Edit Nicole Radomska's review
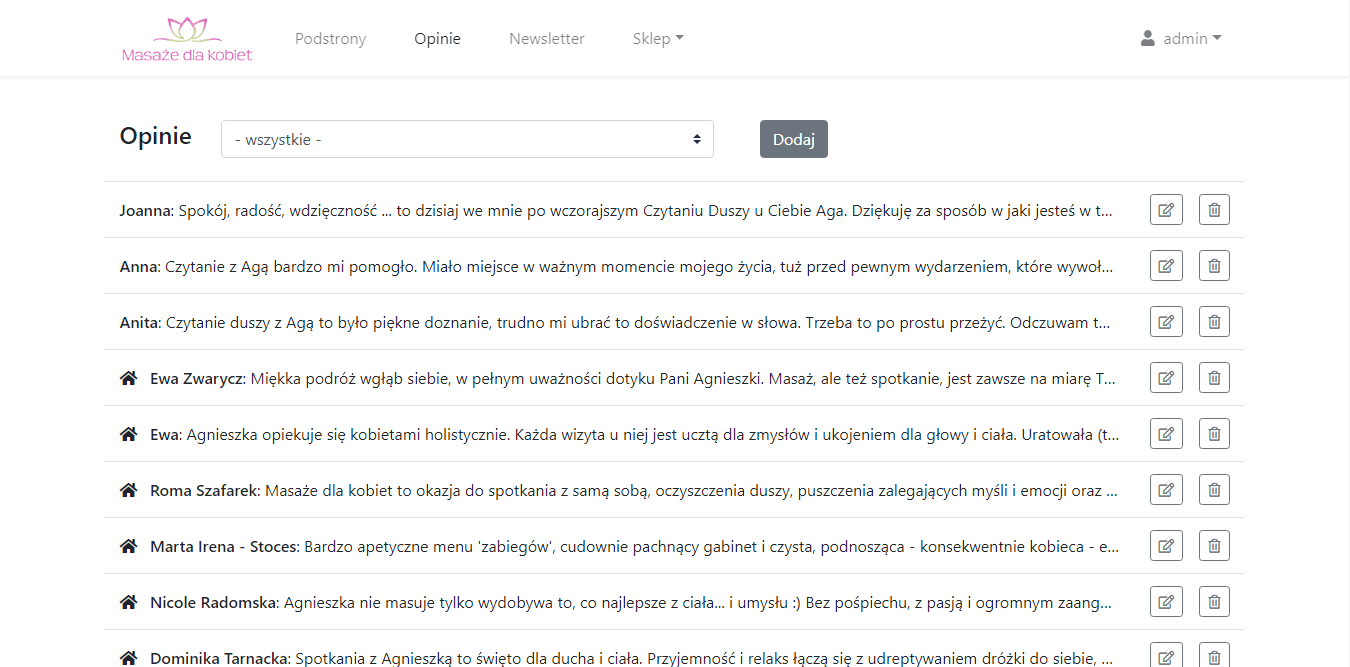This screenshot has width=1350, height=667. 1166,601
